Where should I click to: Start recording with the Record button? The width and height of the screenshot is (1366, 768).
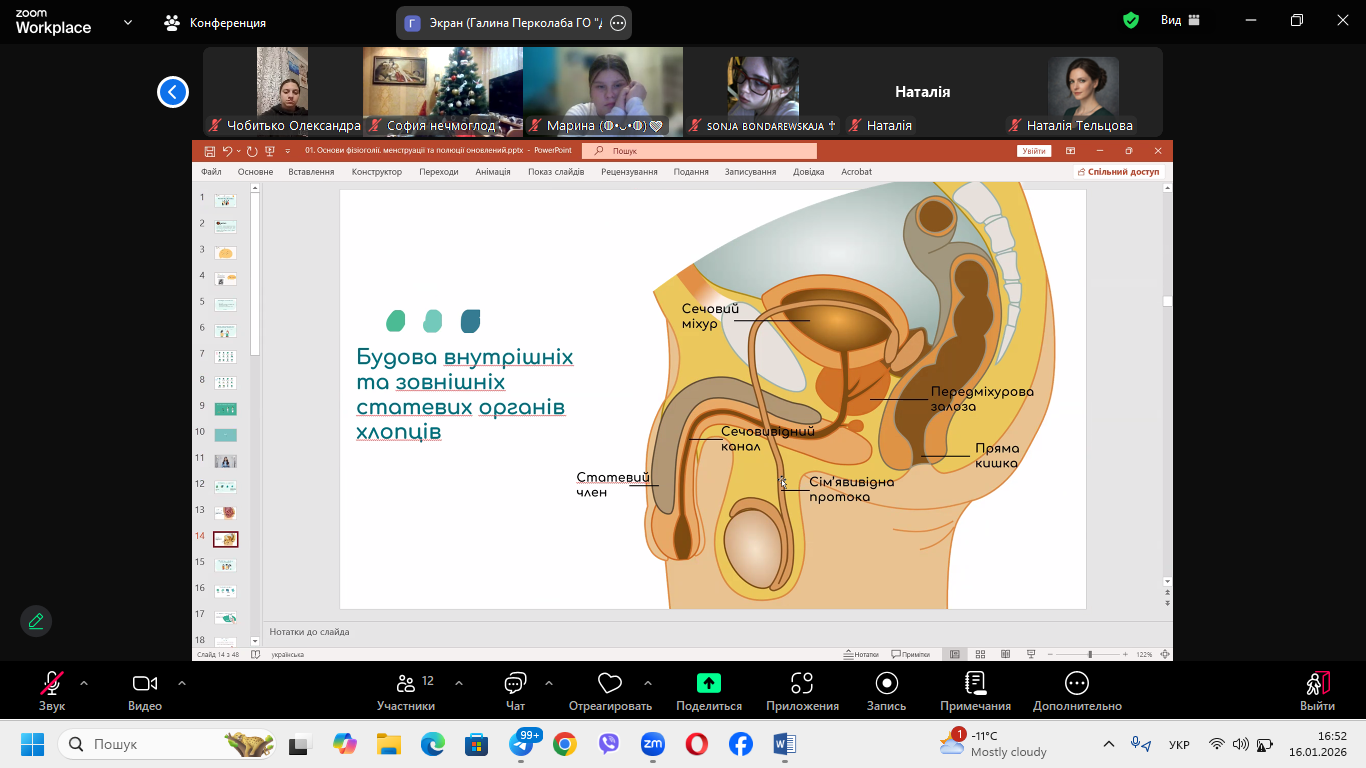pos(886,690)
